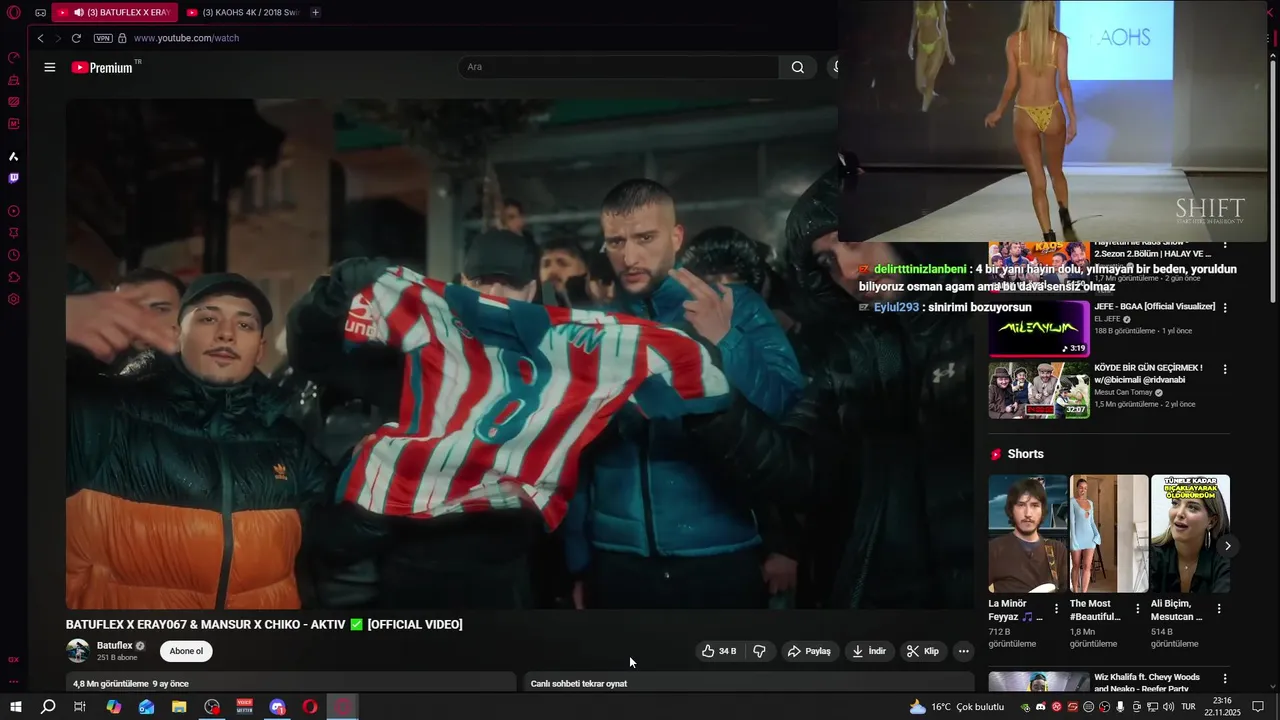Screen dimensions: 1280x720
Task: Open options for KÖYDE BİR GÜN GEÇİRMEK video
Action: coord(1225,369)
